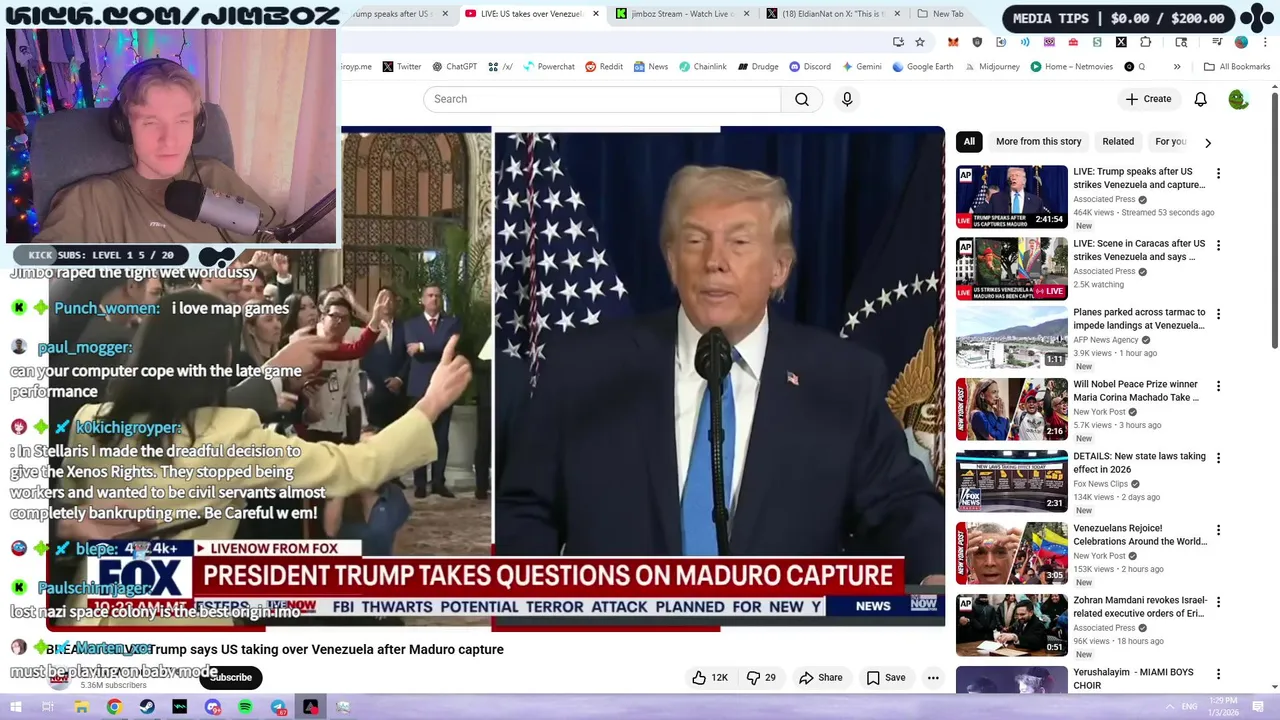
Task: Dislike the video with thumbs down
Action: tap(762, 677)
